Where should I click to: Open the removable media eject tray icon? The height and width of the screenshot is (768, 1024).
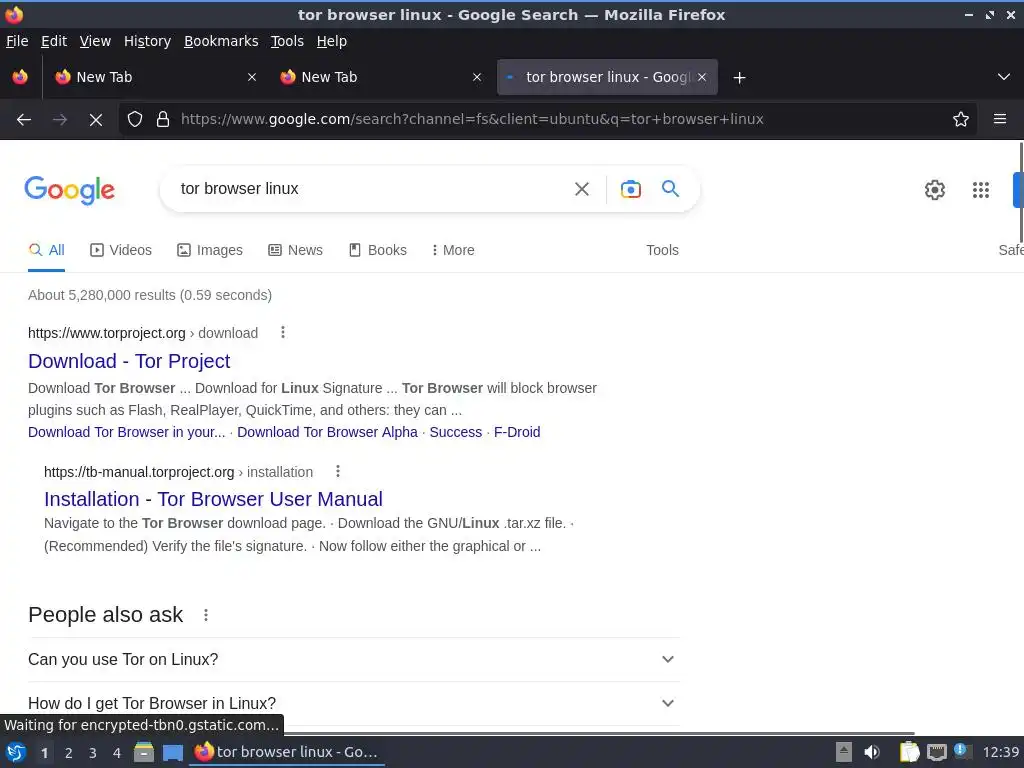843,752
